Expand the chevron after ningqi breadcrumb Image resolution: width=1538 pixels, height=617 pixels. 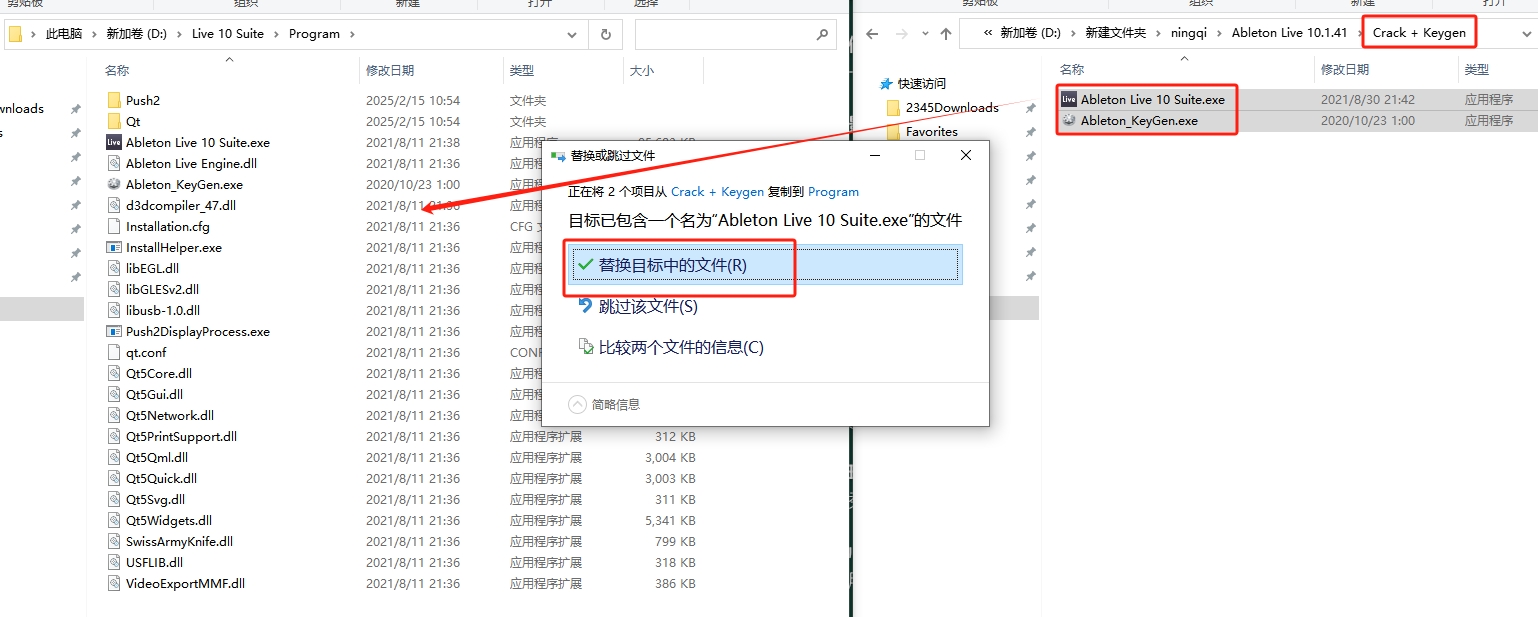click(1219, 33)
